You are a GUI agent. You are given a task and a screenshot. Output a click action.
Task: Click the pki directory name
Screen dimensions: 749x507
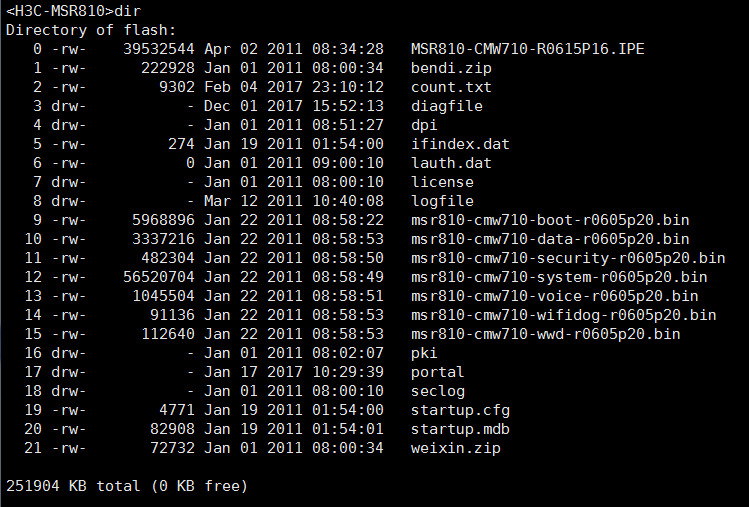[x=424, y=353]
